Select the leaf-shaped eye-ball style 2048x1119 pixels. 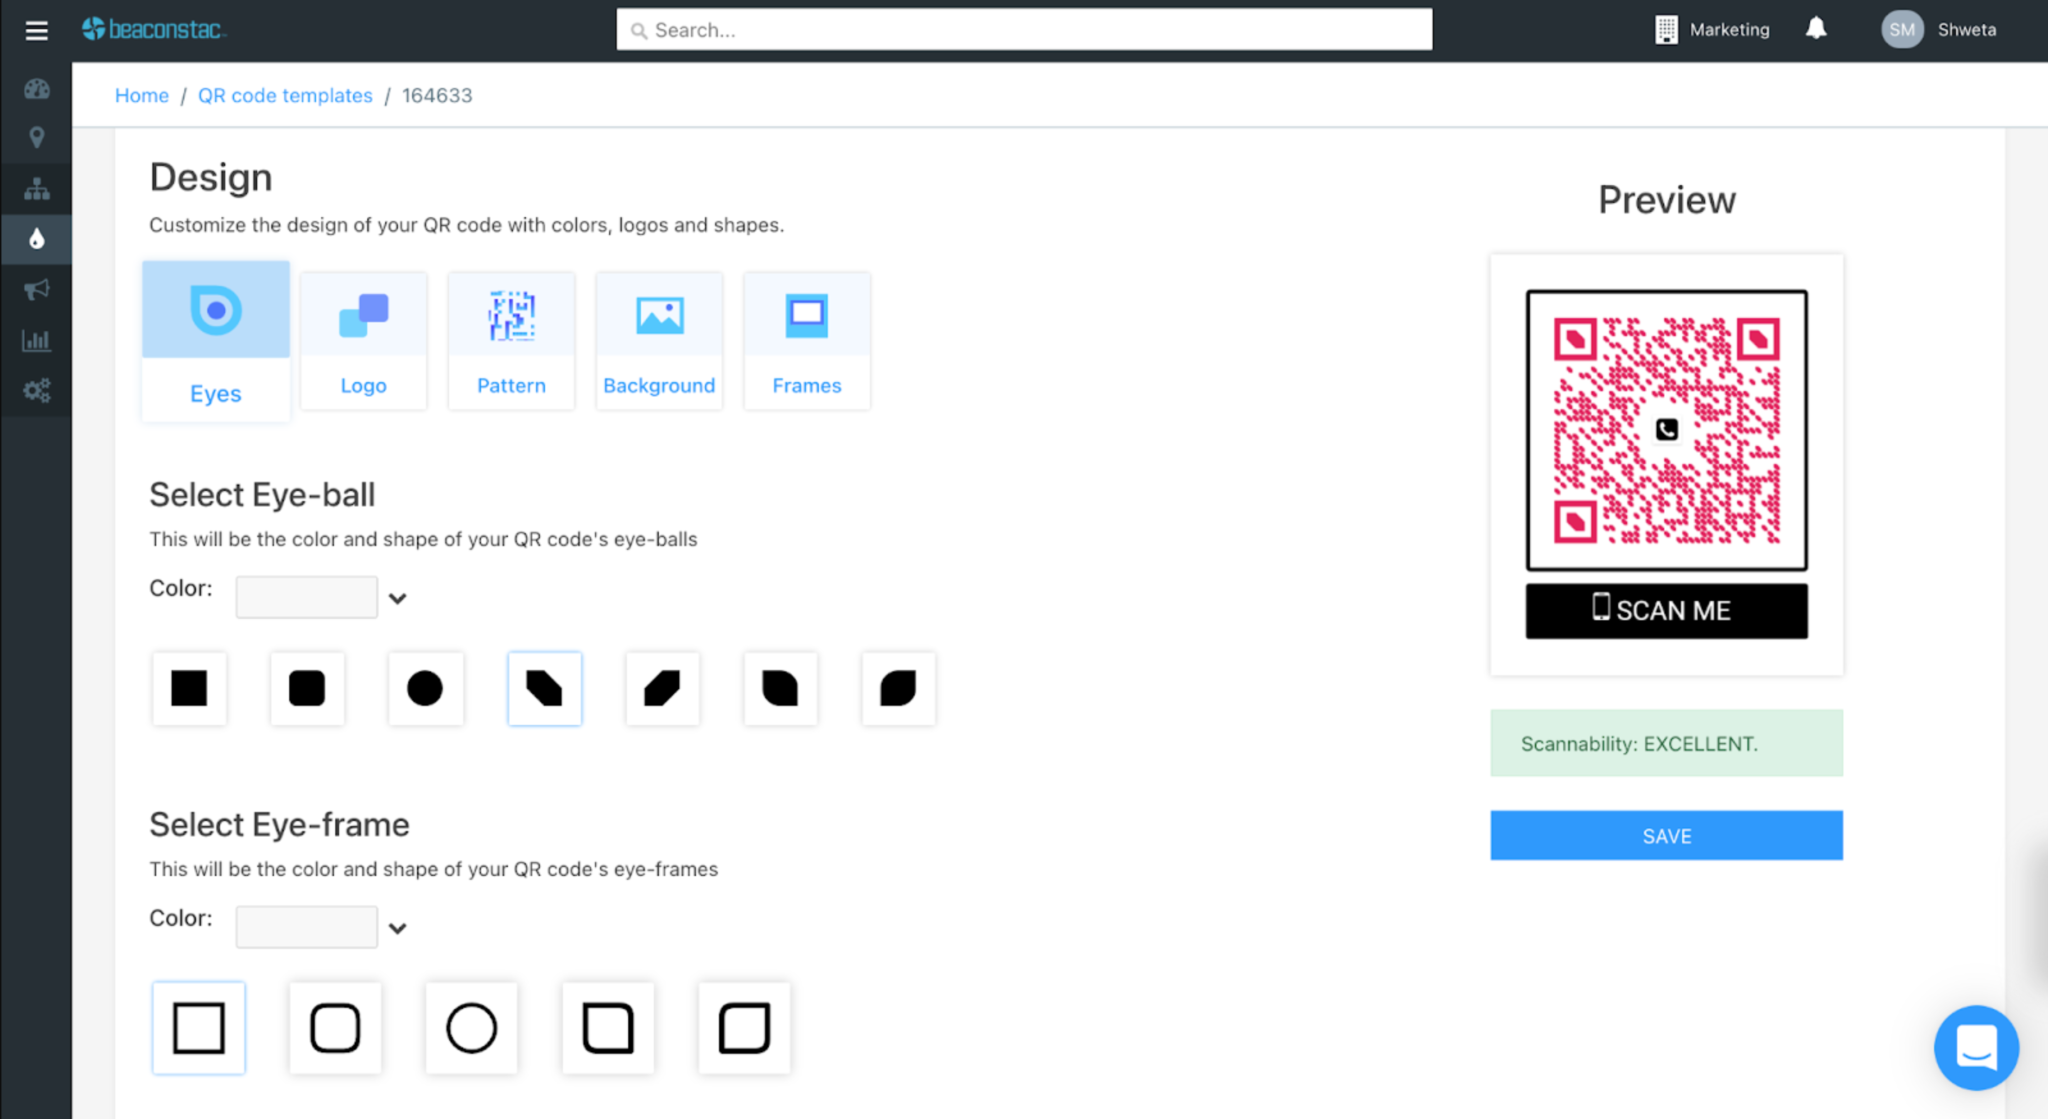tap(898, 688)
